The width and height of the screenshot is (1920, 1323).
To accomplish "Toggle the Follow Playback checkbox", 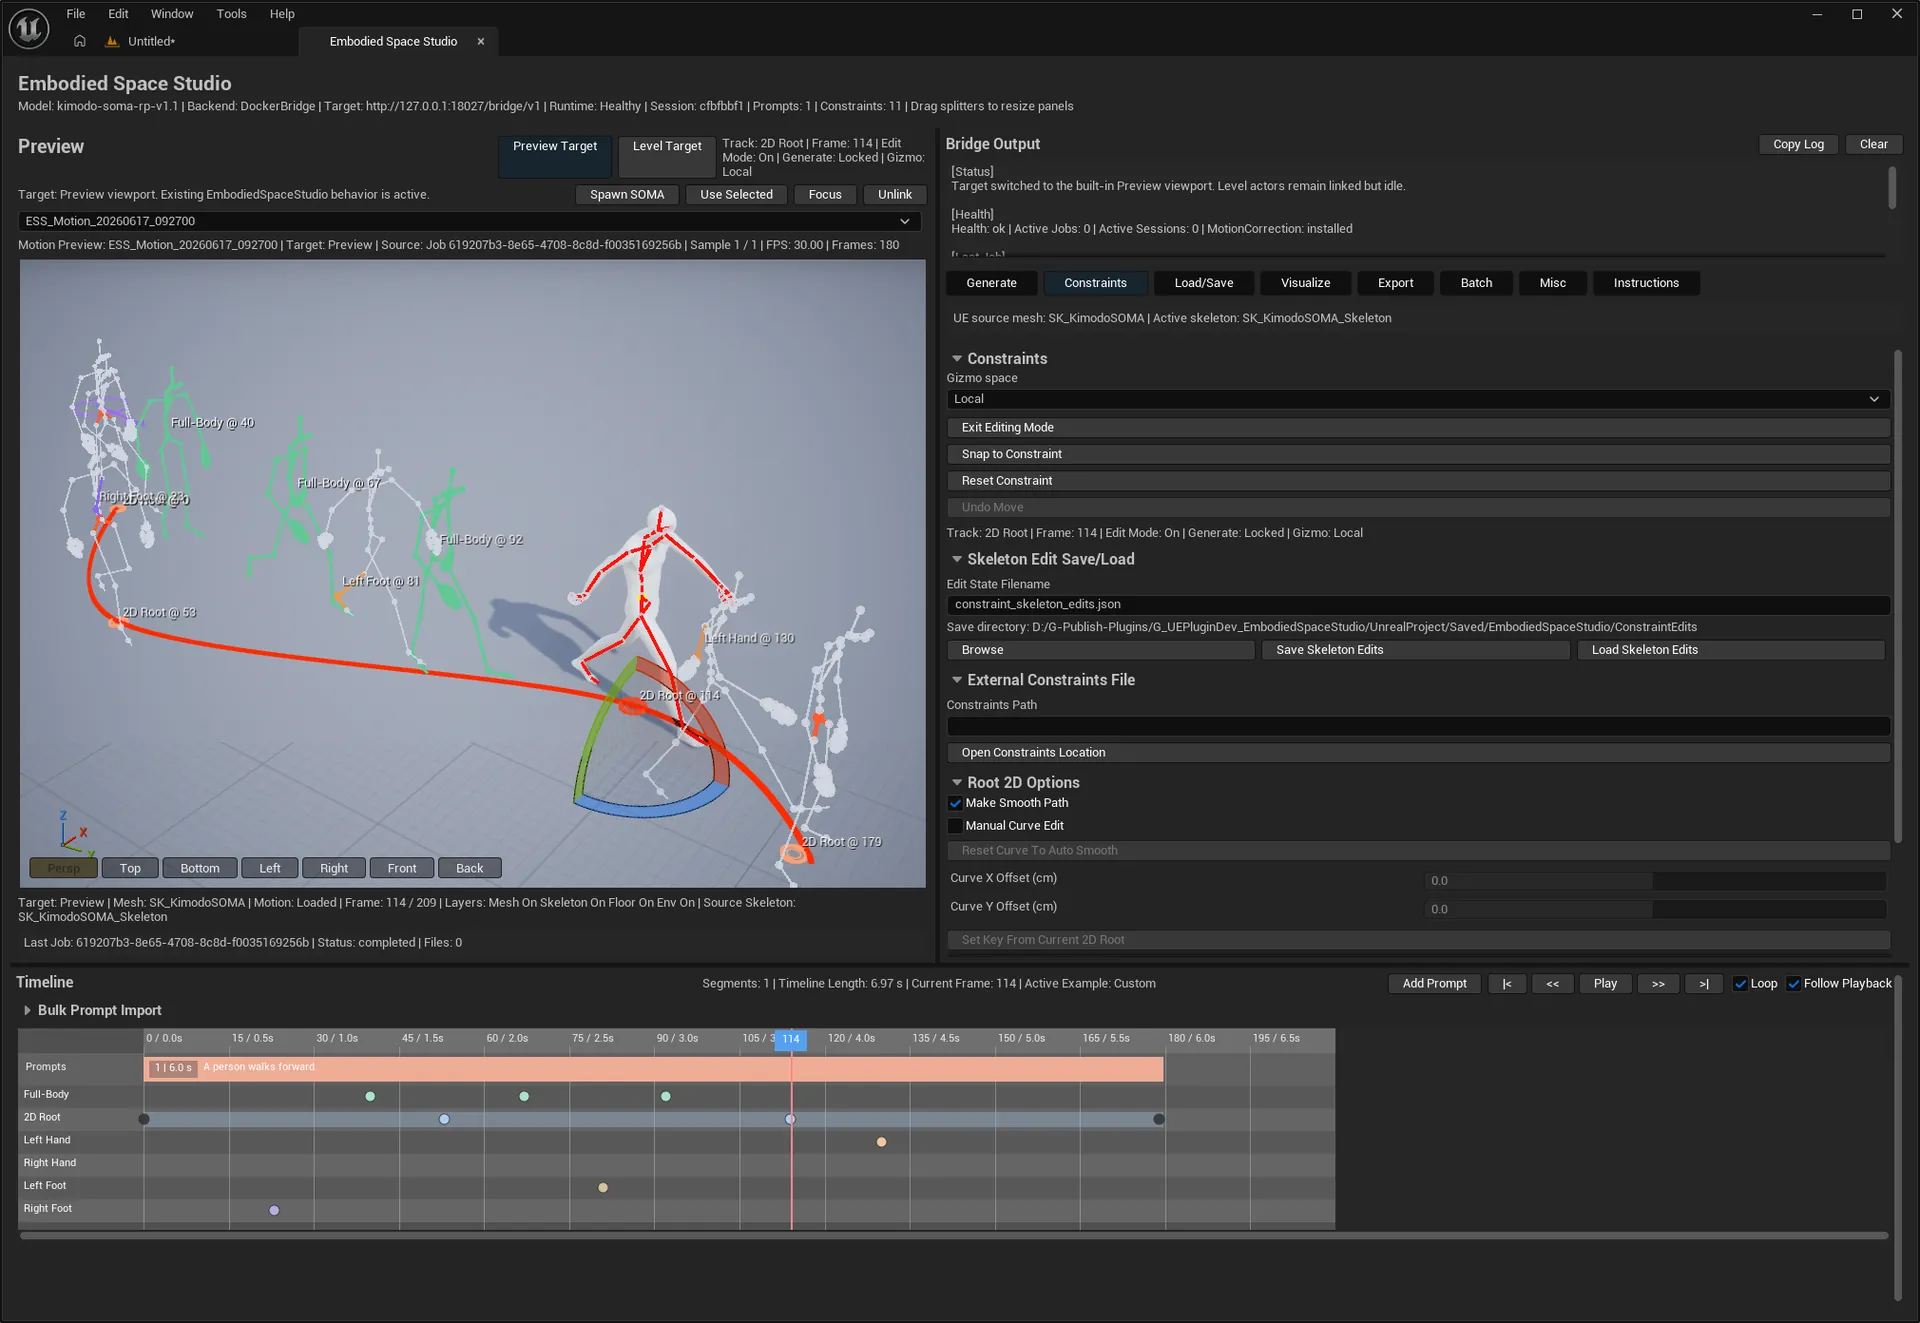I will [1794, 984].
